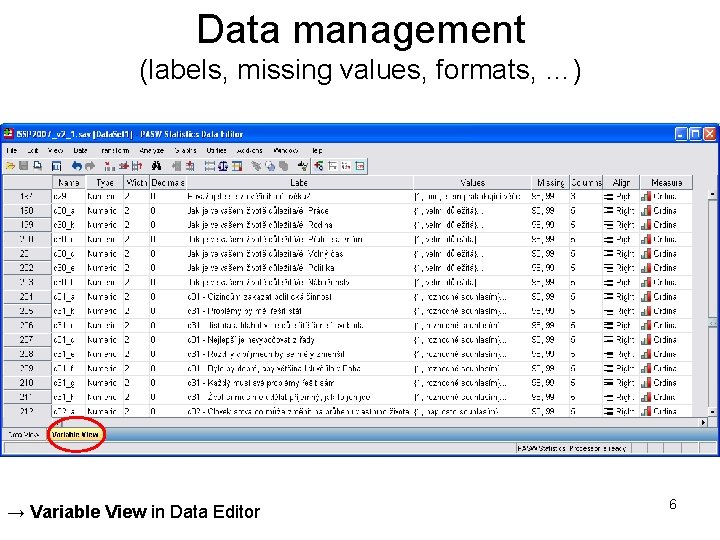
Task: Open the Edit menu
Action: pyautogui.click(x=33, y=151)
